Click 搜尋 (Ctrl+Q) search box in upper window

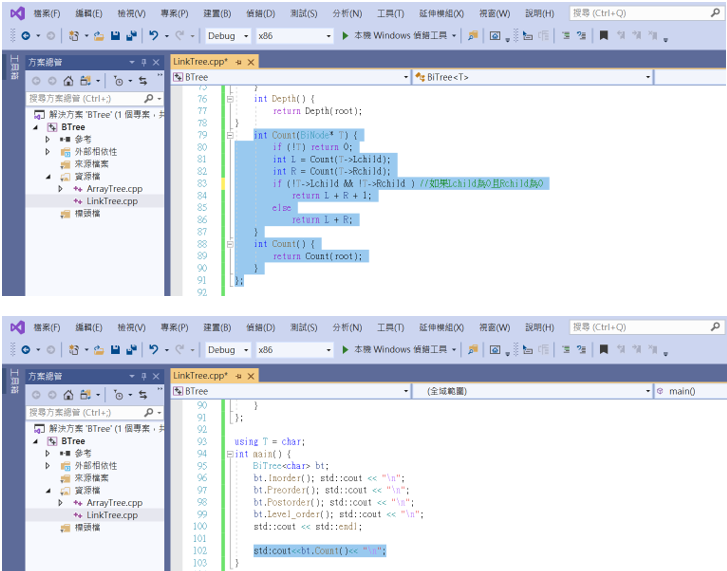click(646, 13)
